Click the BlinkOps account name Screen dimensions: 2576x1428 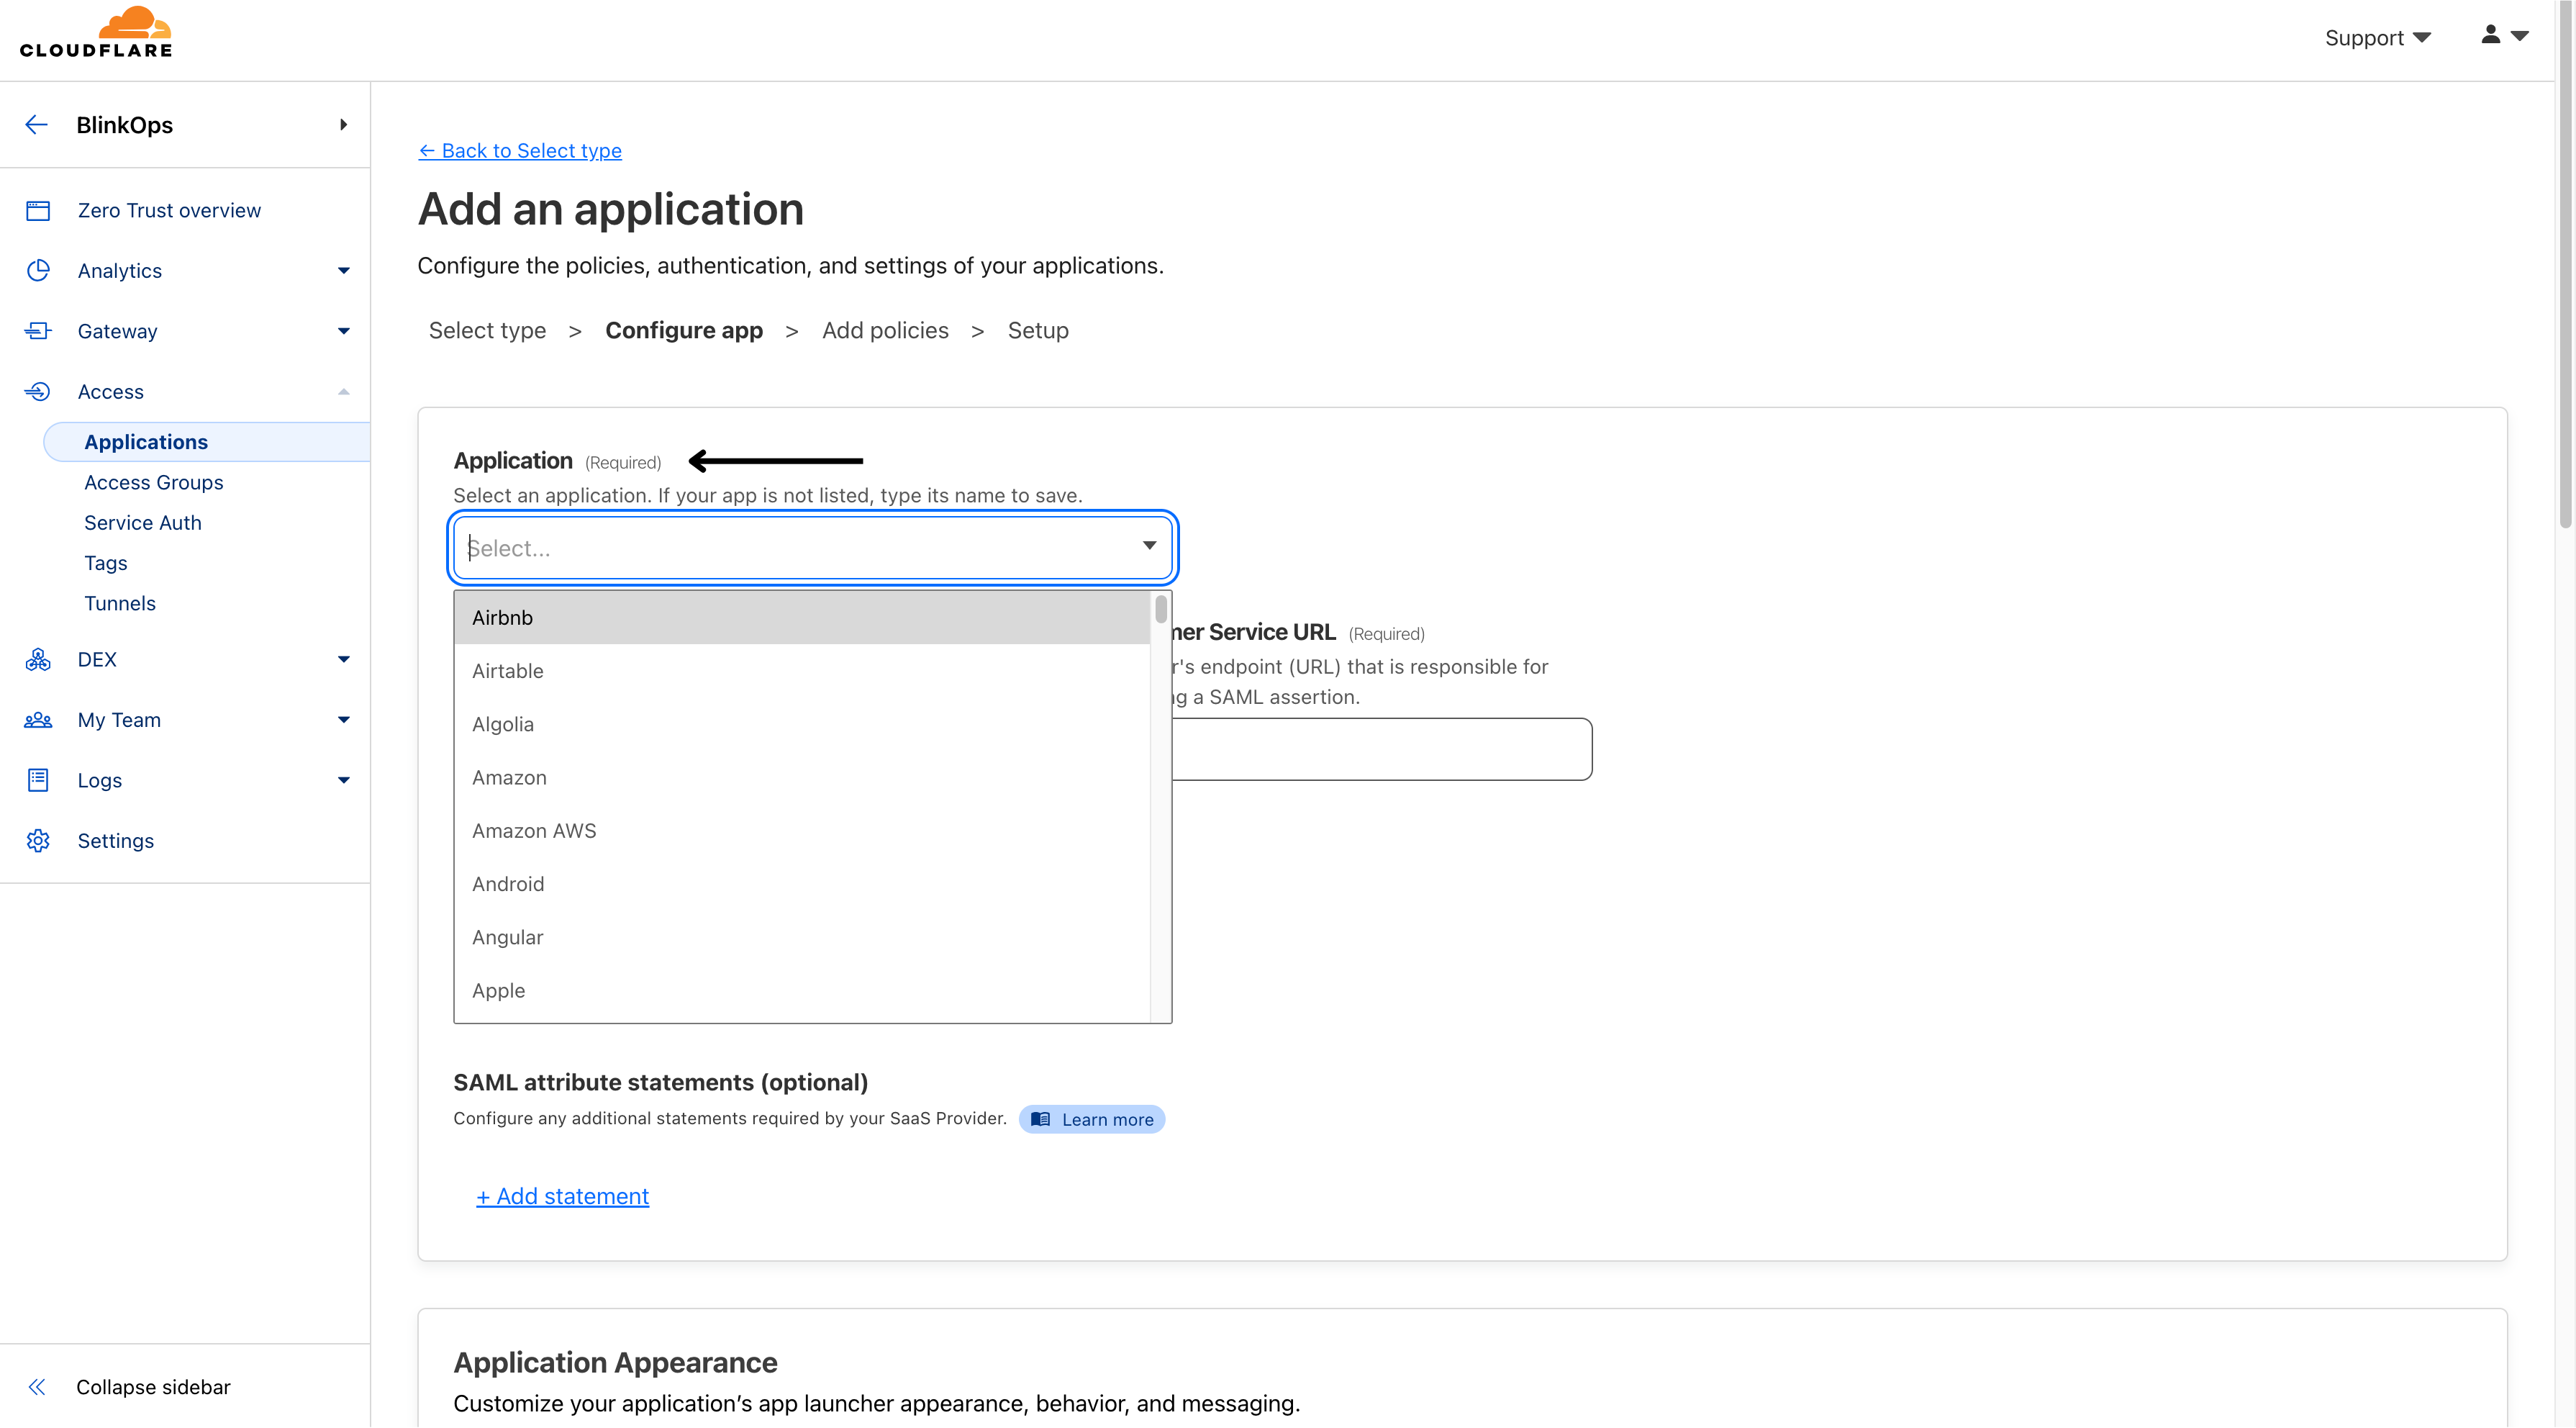pos(125,125)
